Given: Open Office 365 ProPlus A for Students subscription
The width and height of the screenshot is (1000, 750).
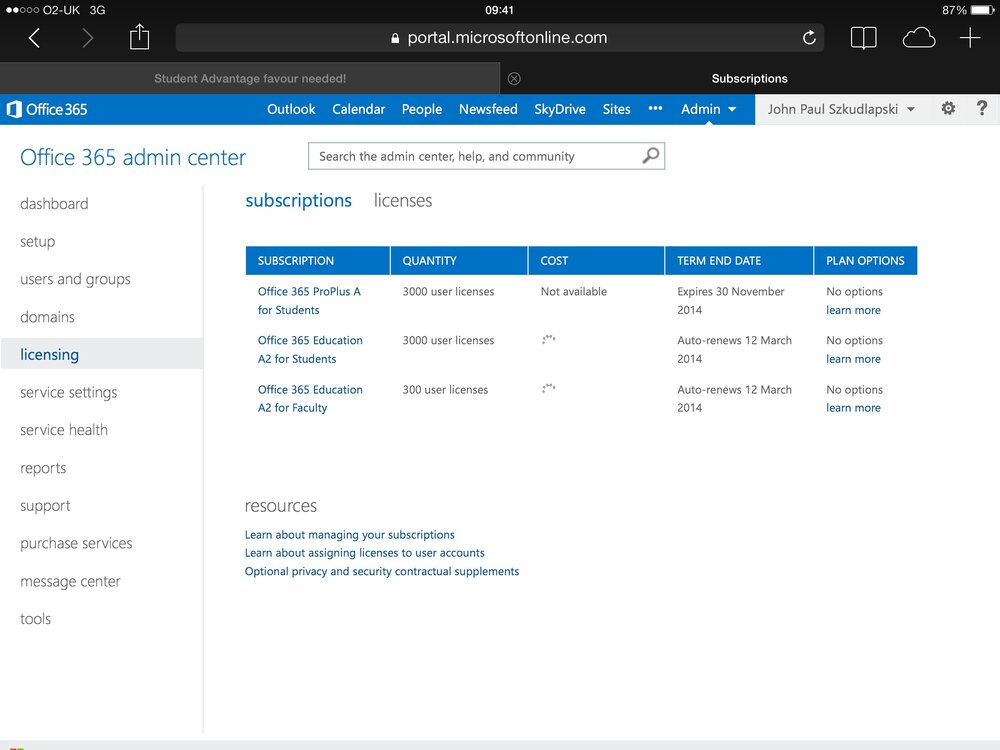Looking at the screenshot, I should 309,300.
